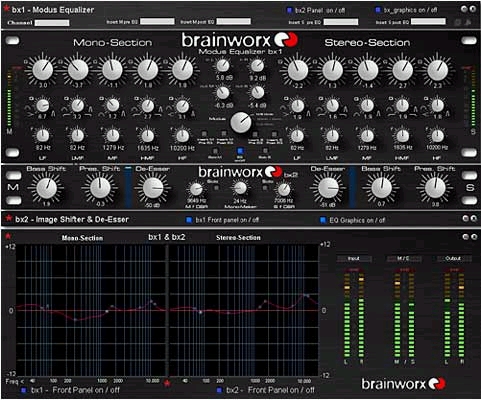Click the center knob showing -5.4 dB
The image size is (481, 400).
click(x=257, y=93)
